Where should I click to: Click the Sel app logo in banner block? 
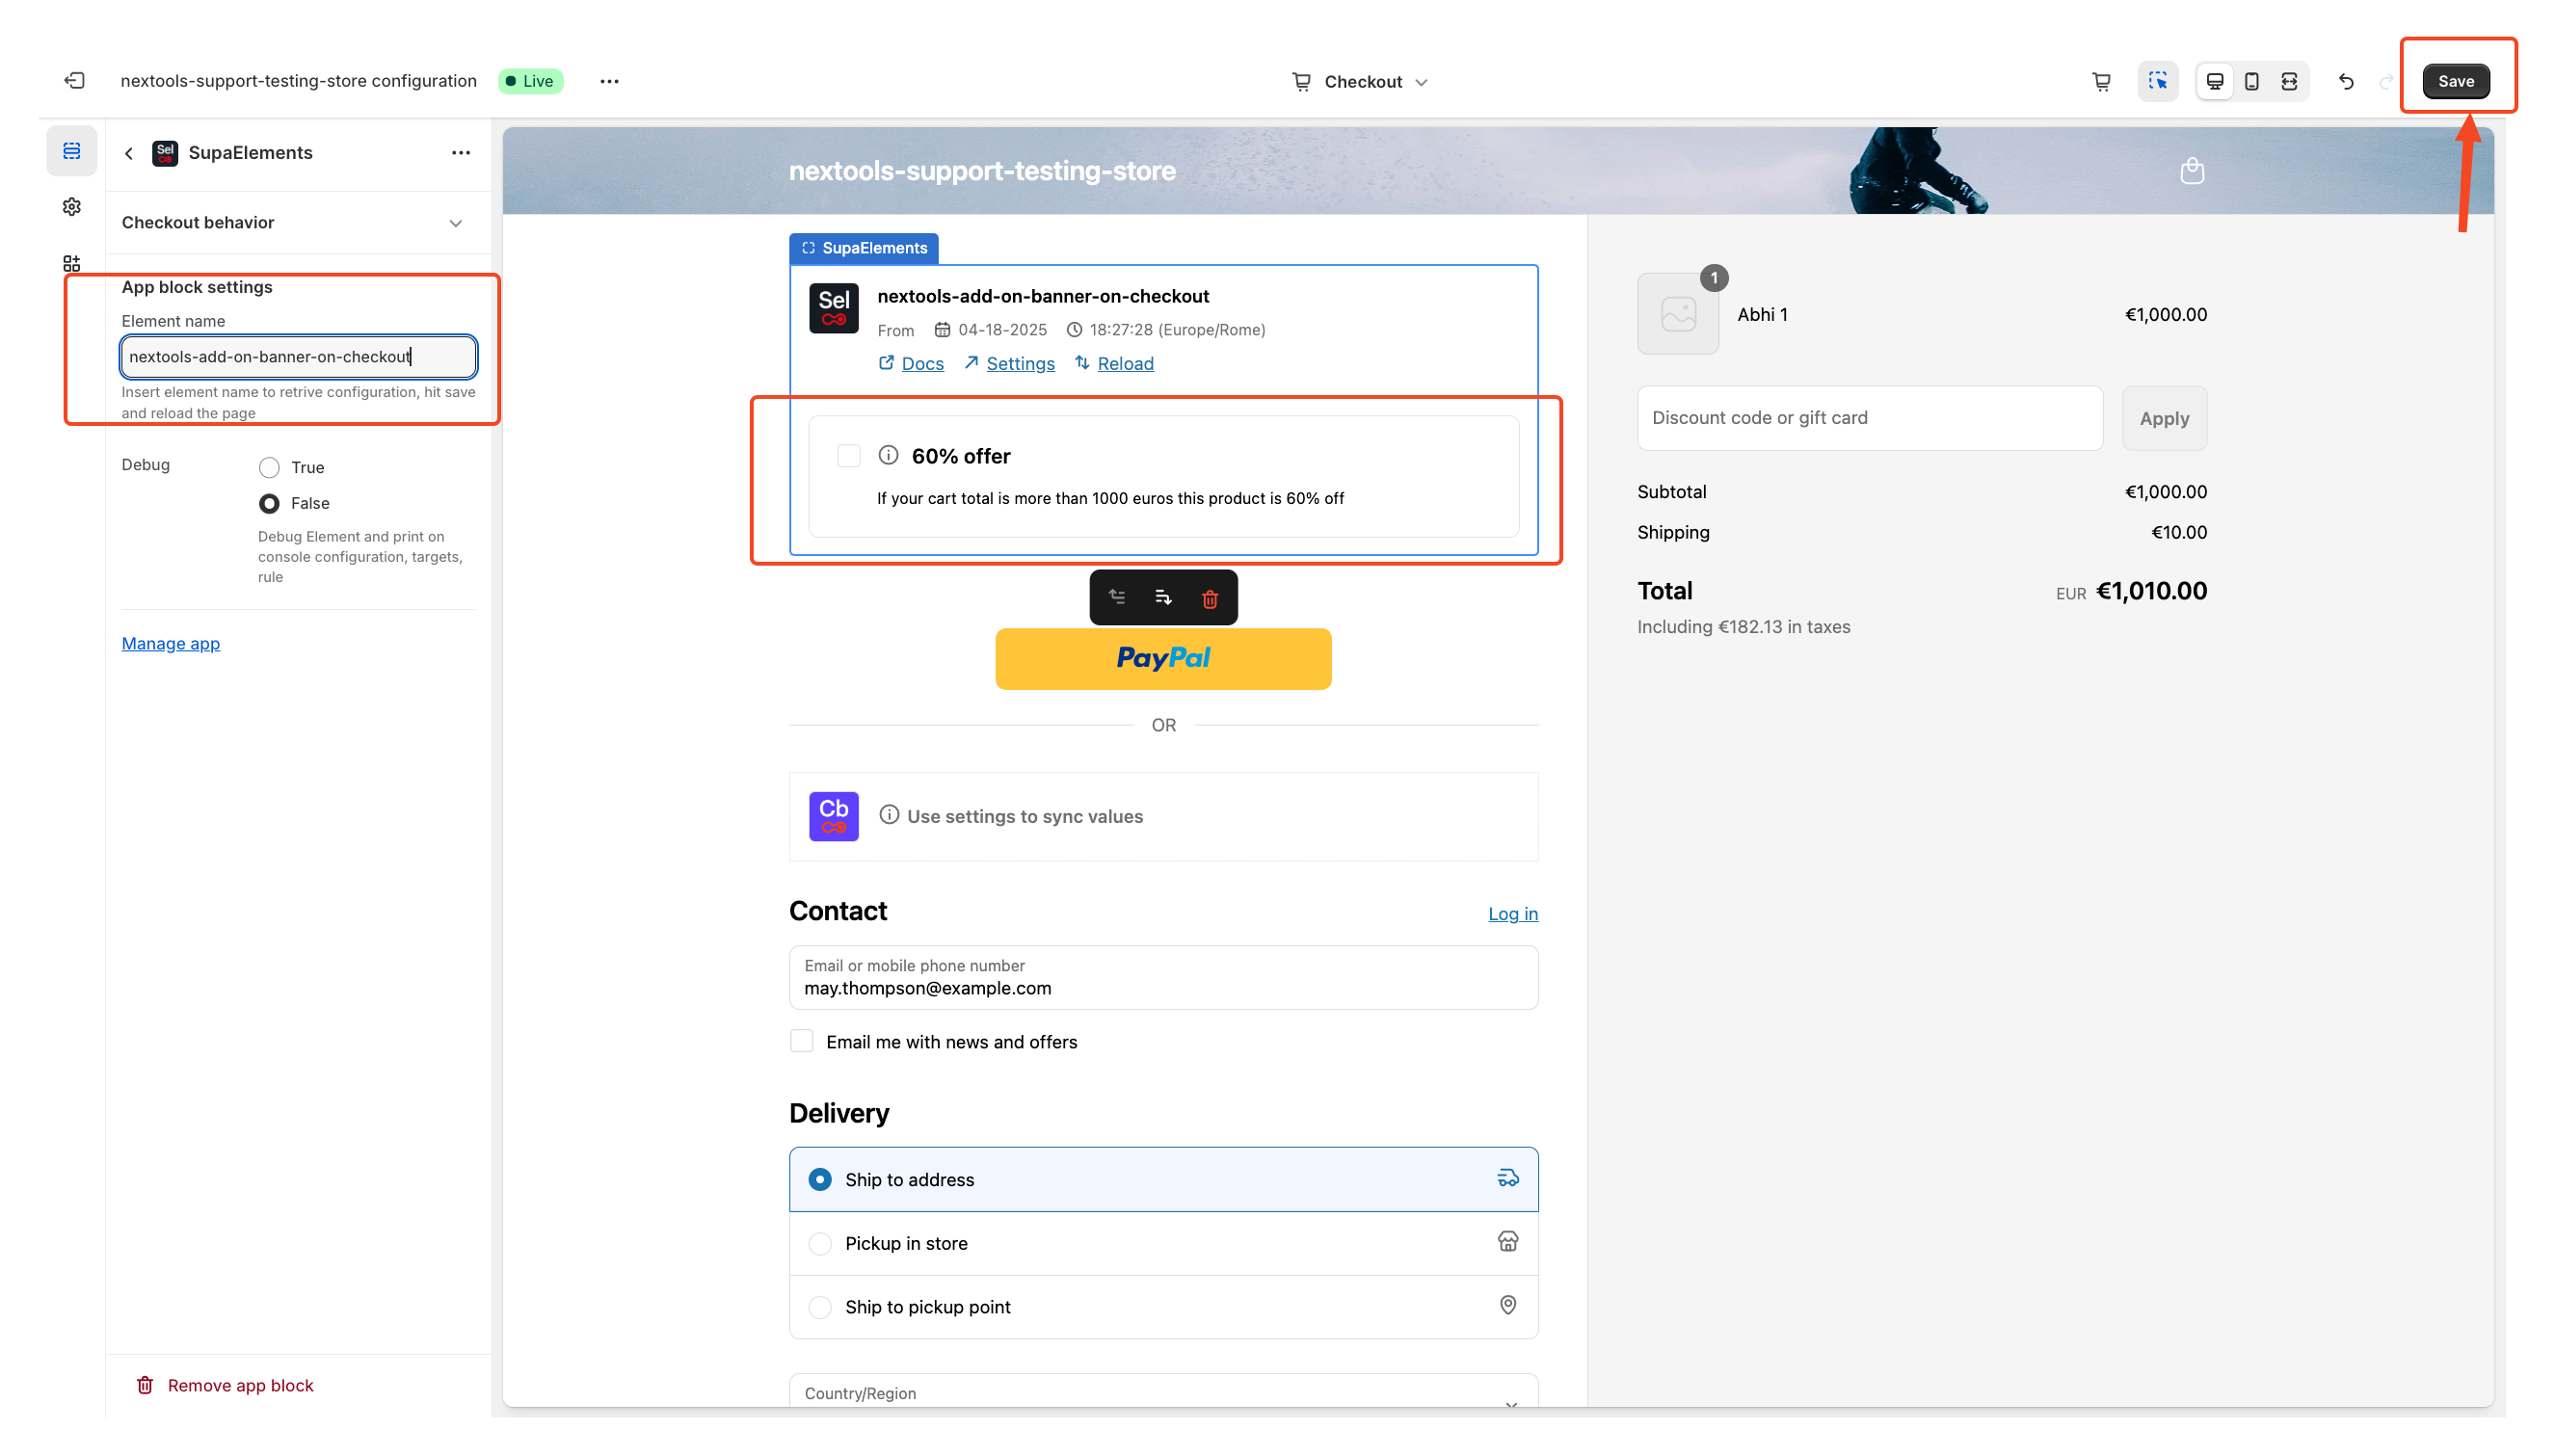pyautogui.click(x=834, y=308)
